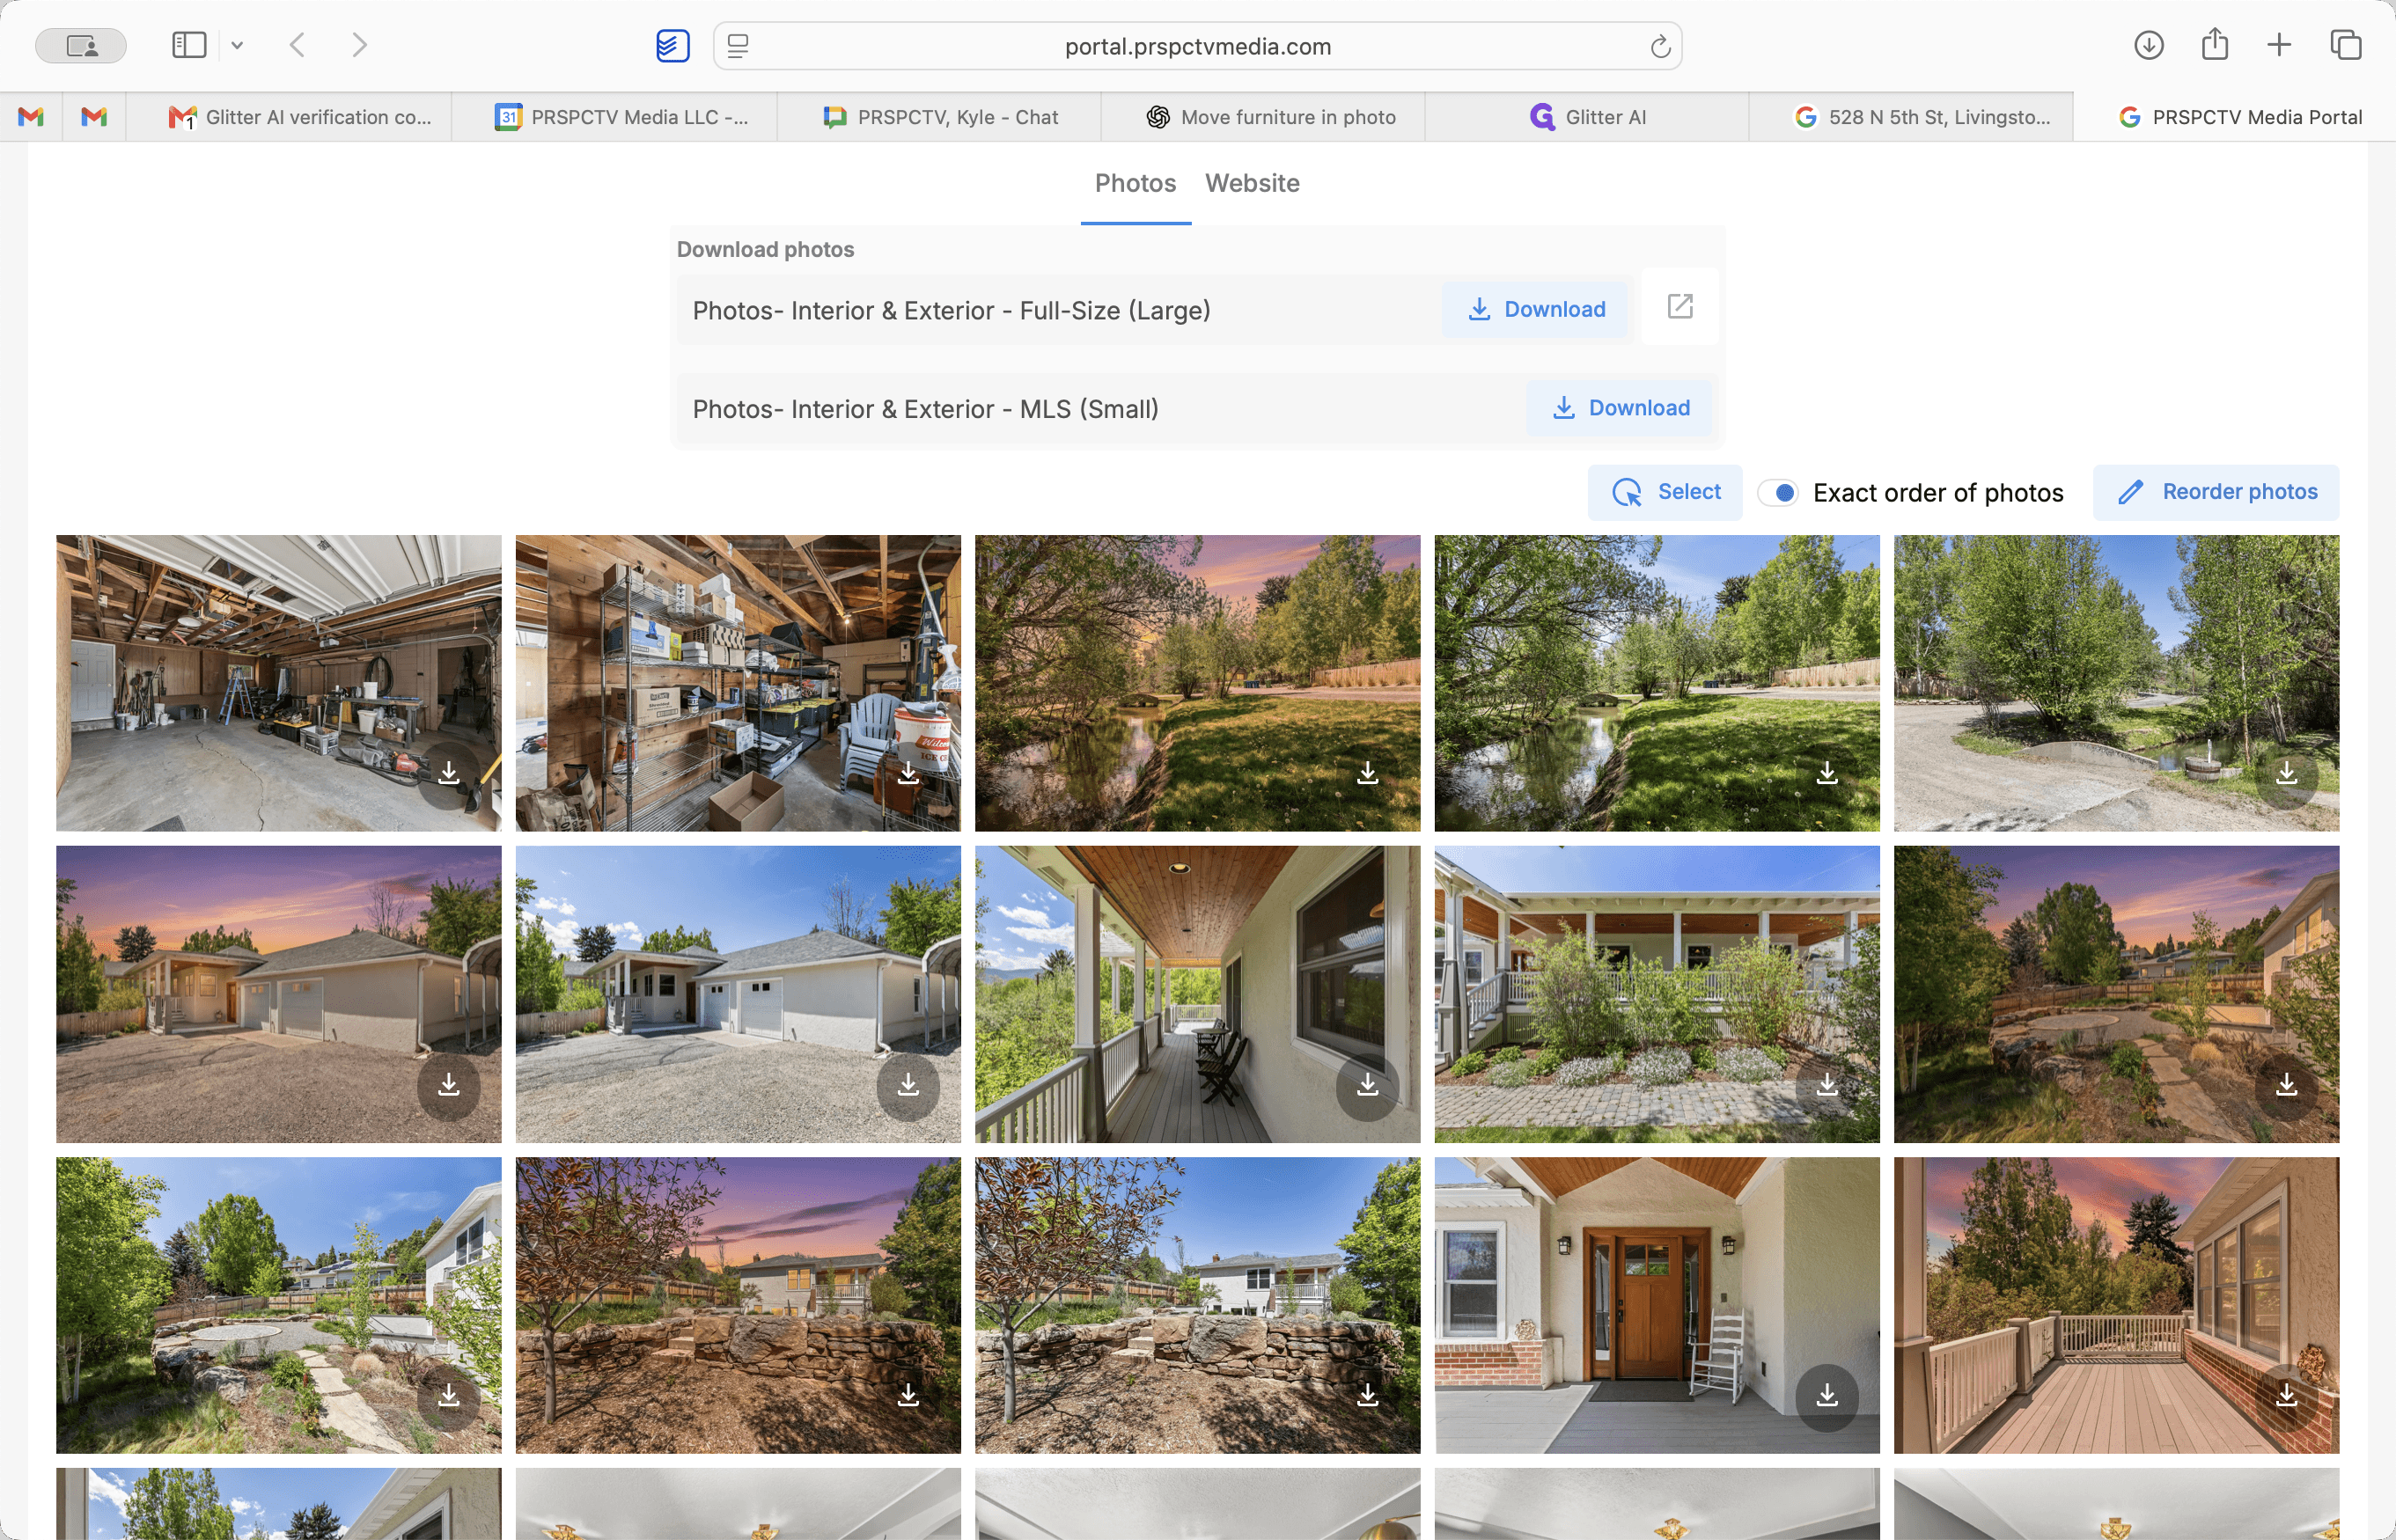2396x1540 pixels.
Task: Open the 528 N 5th St tab
Action: [x=1911, y=117]
